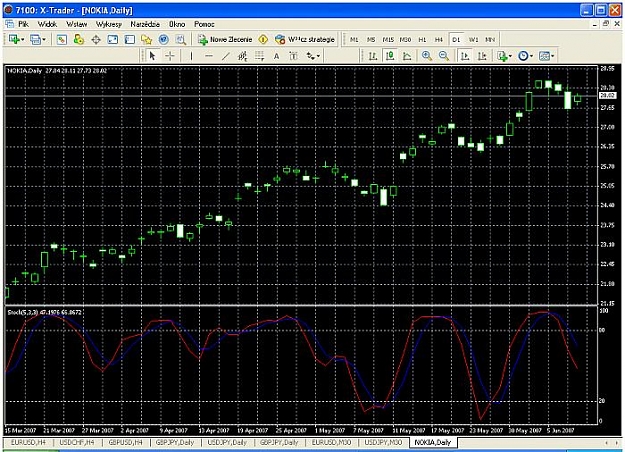Open the Widok menu
This screenshot has width=625, height=452.
47,24
